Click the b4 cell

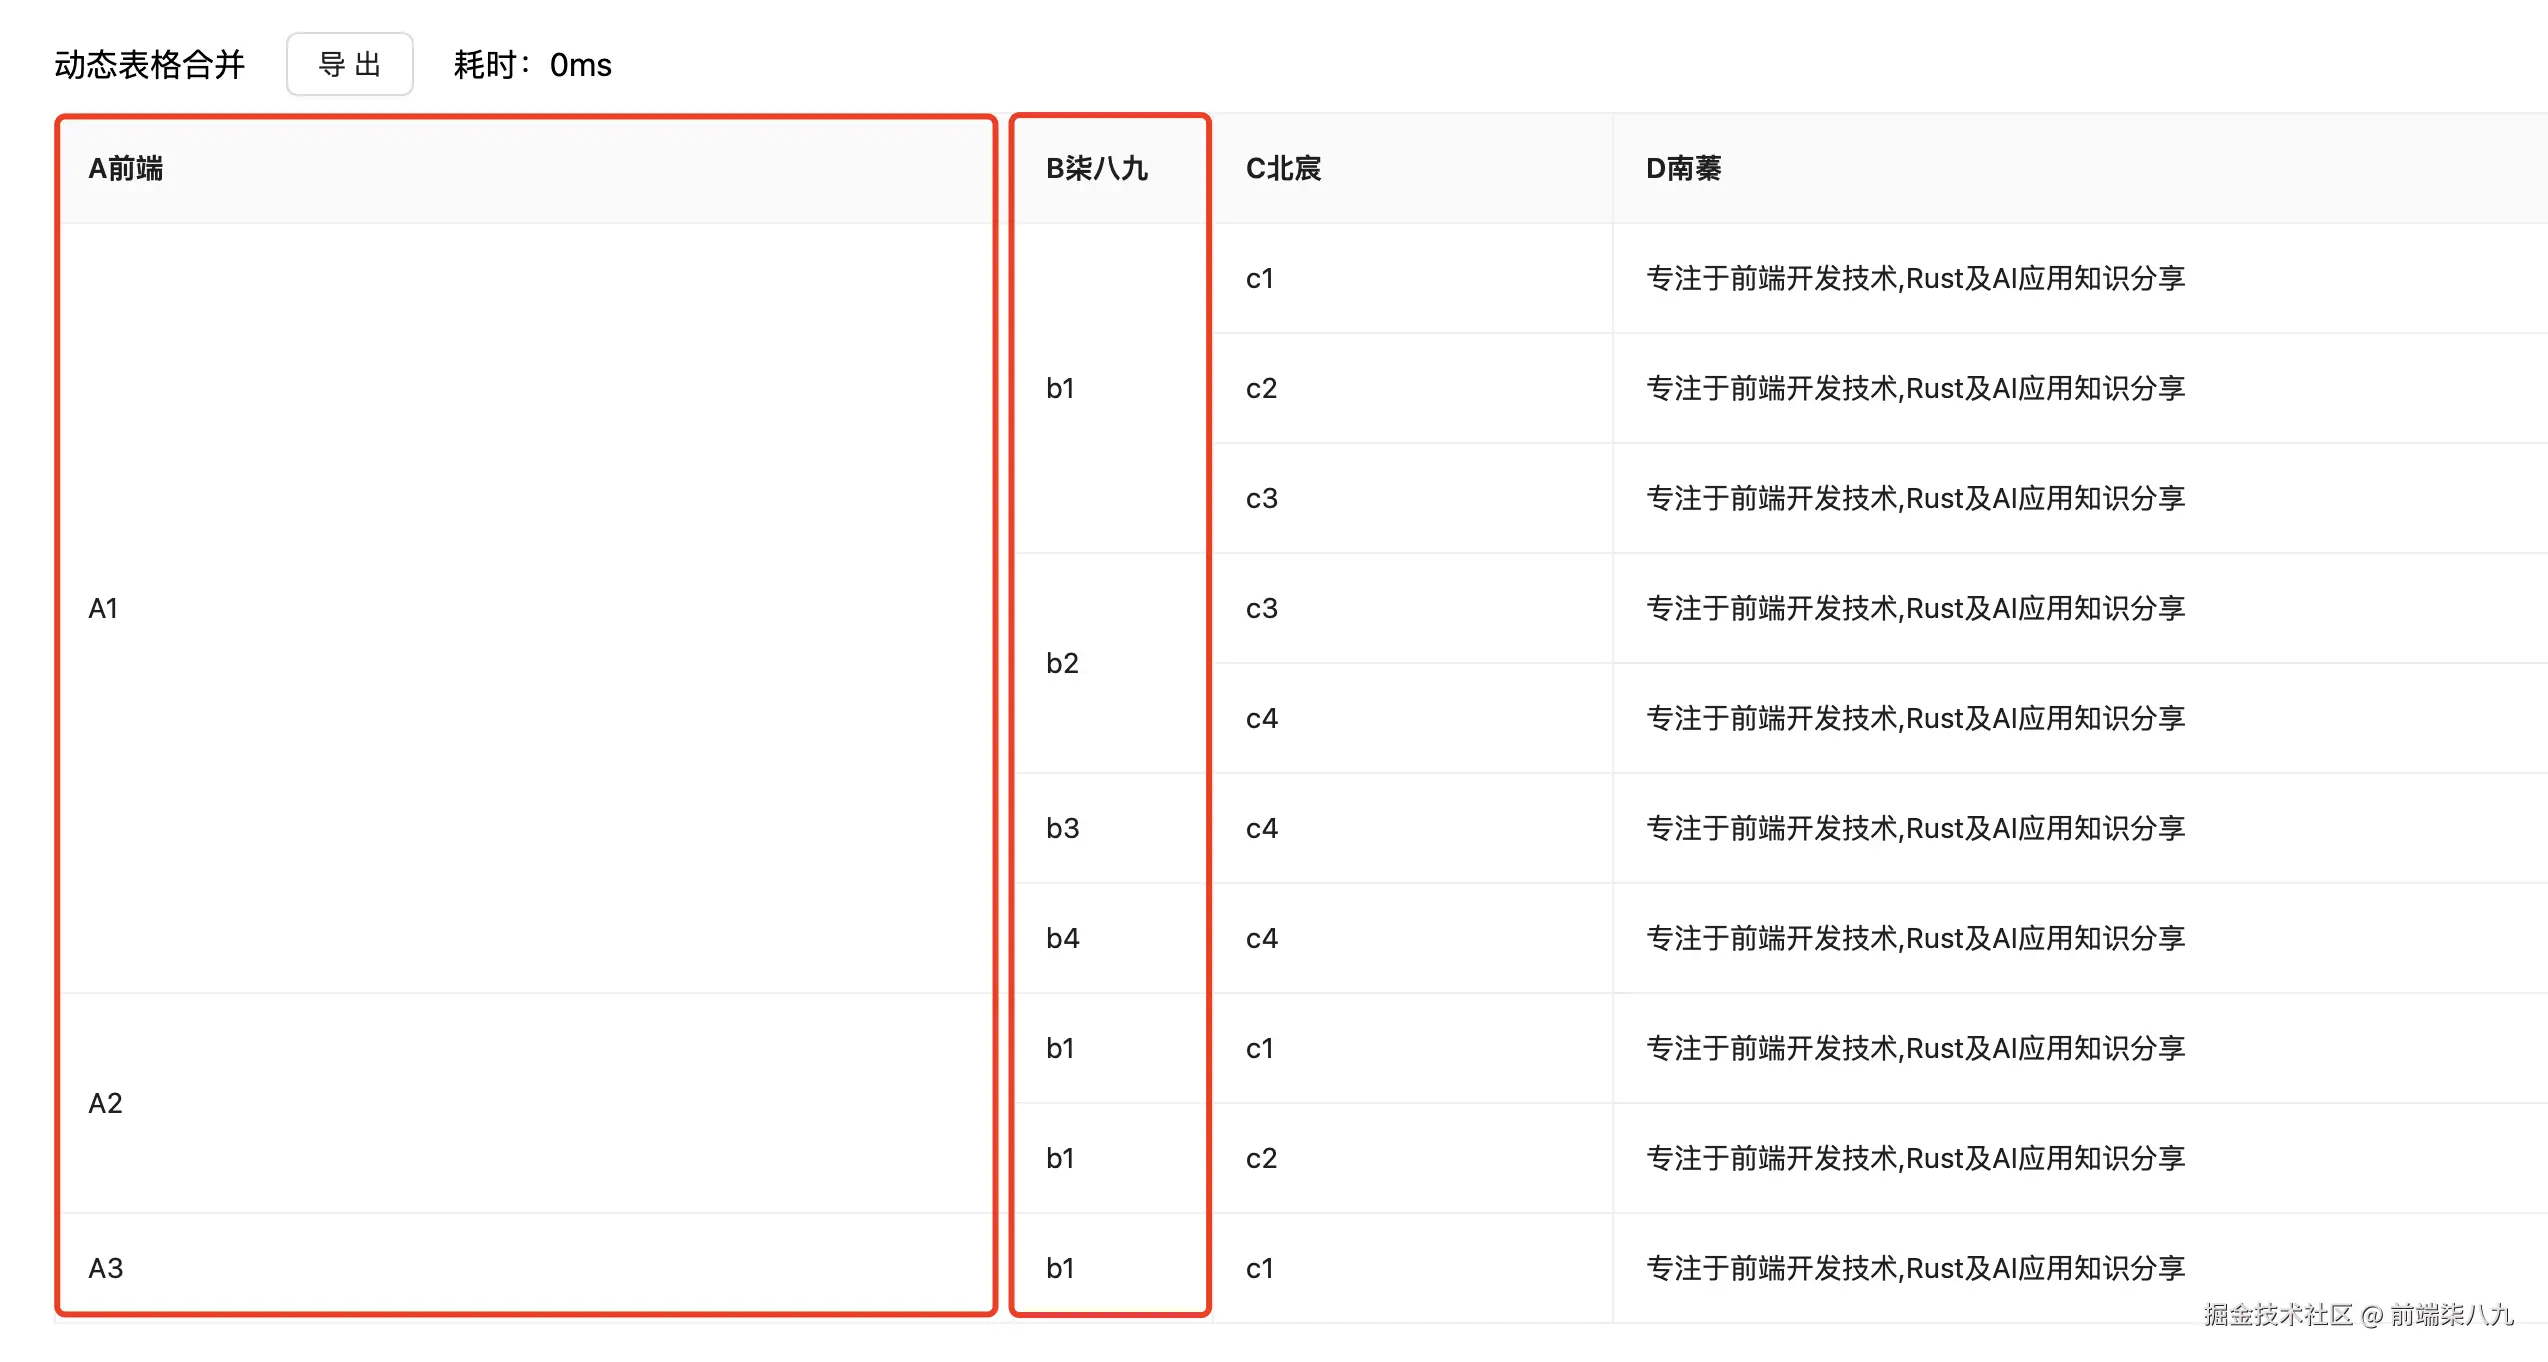[x=1062, y=938]
